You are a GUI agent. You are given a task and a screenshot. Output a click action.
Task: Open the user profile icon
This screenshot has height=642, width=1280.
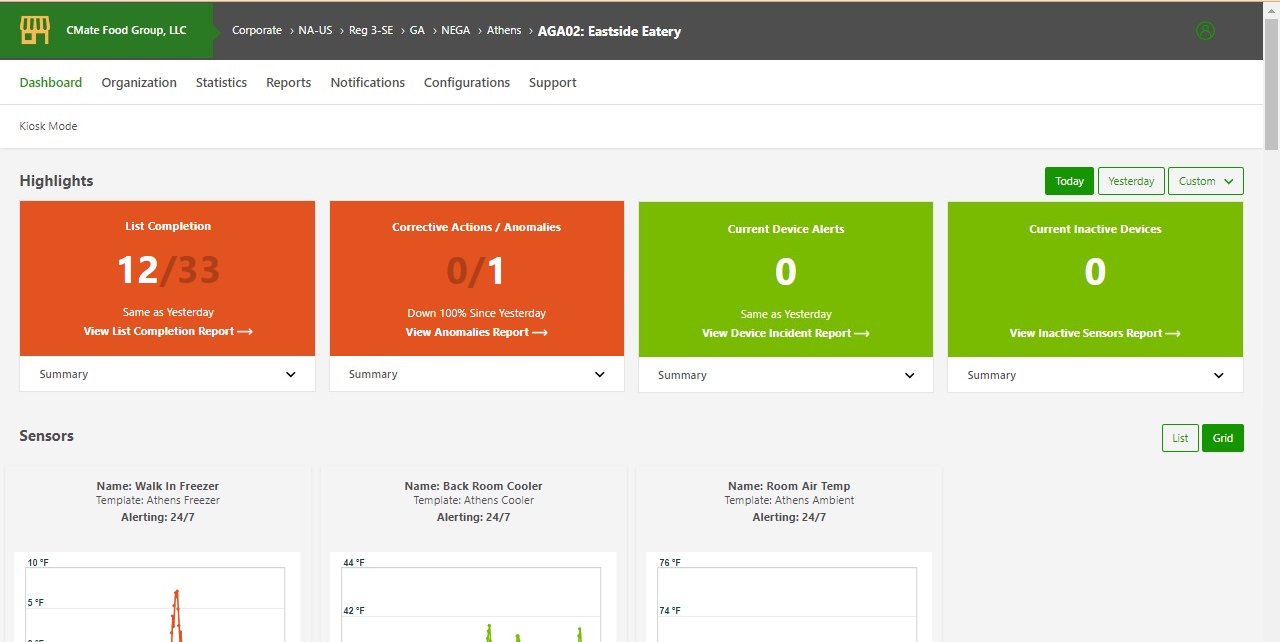pos(1205,31)
